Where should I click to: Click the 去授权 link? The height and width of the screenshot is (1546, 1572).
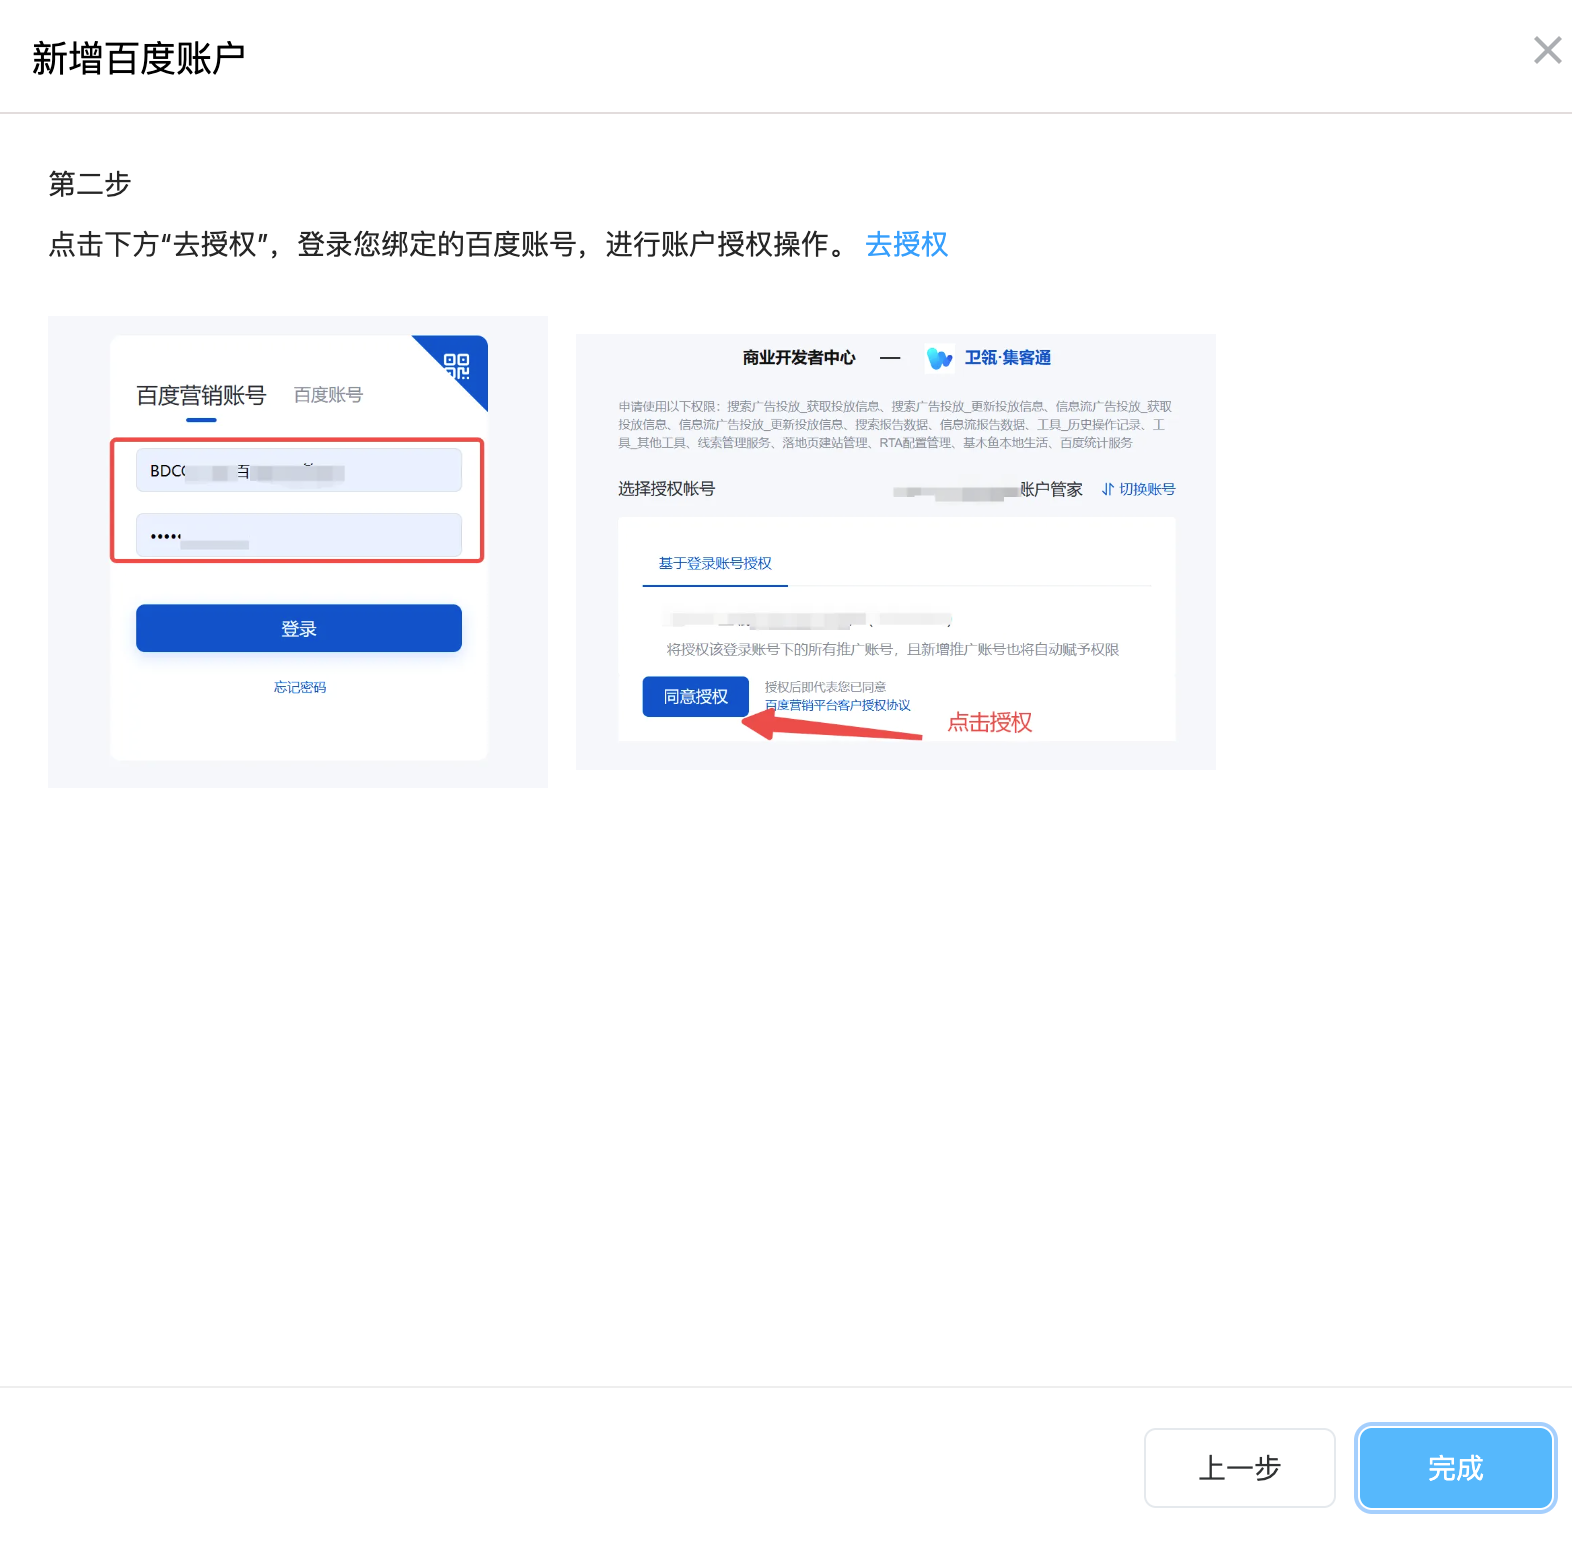[906, 244]
